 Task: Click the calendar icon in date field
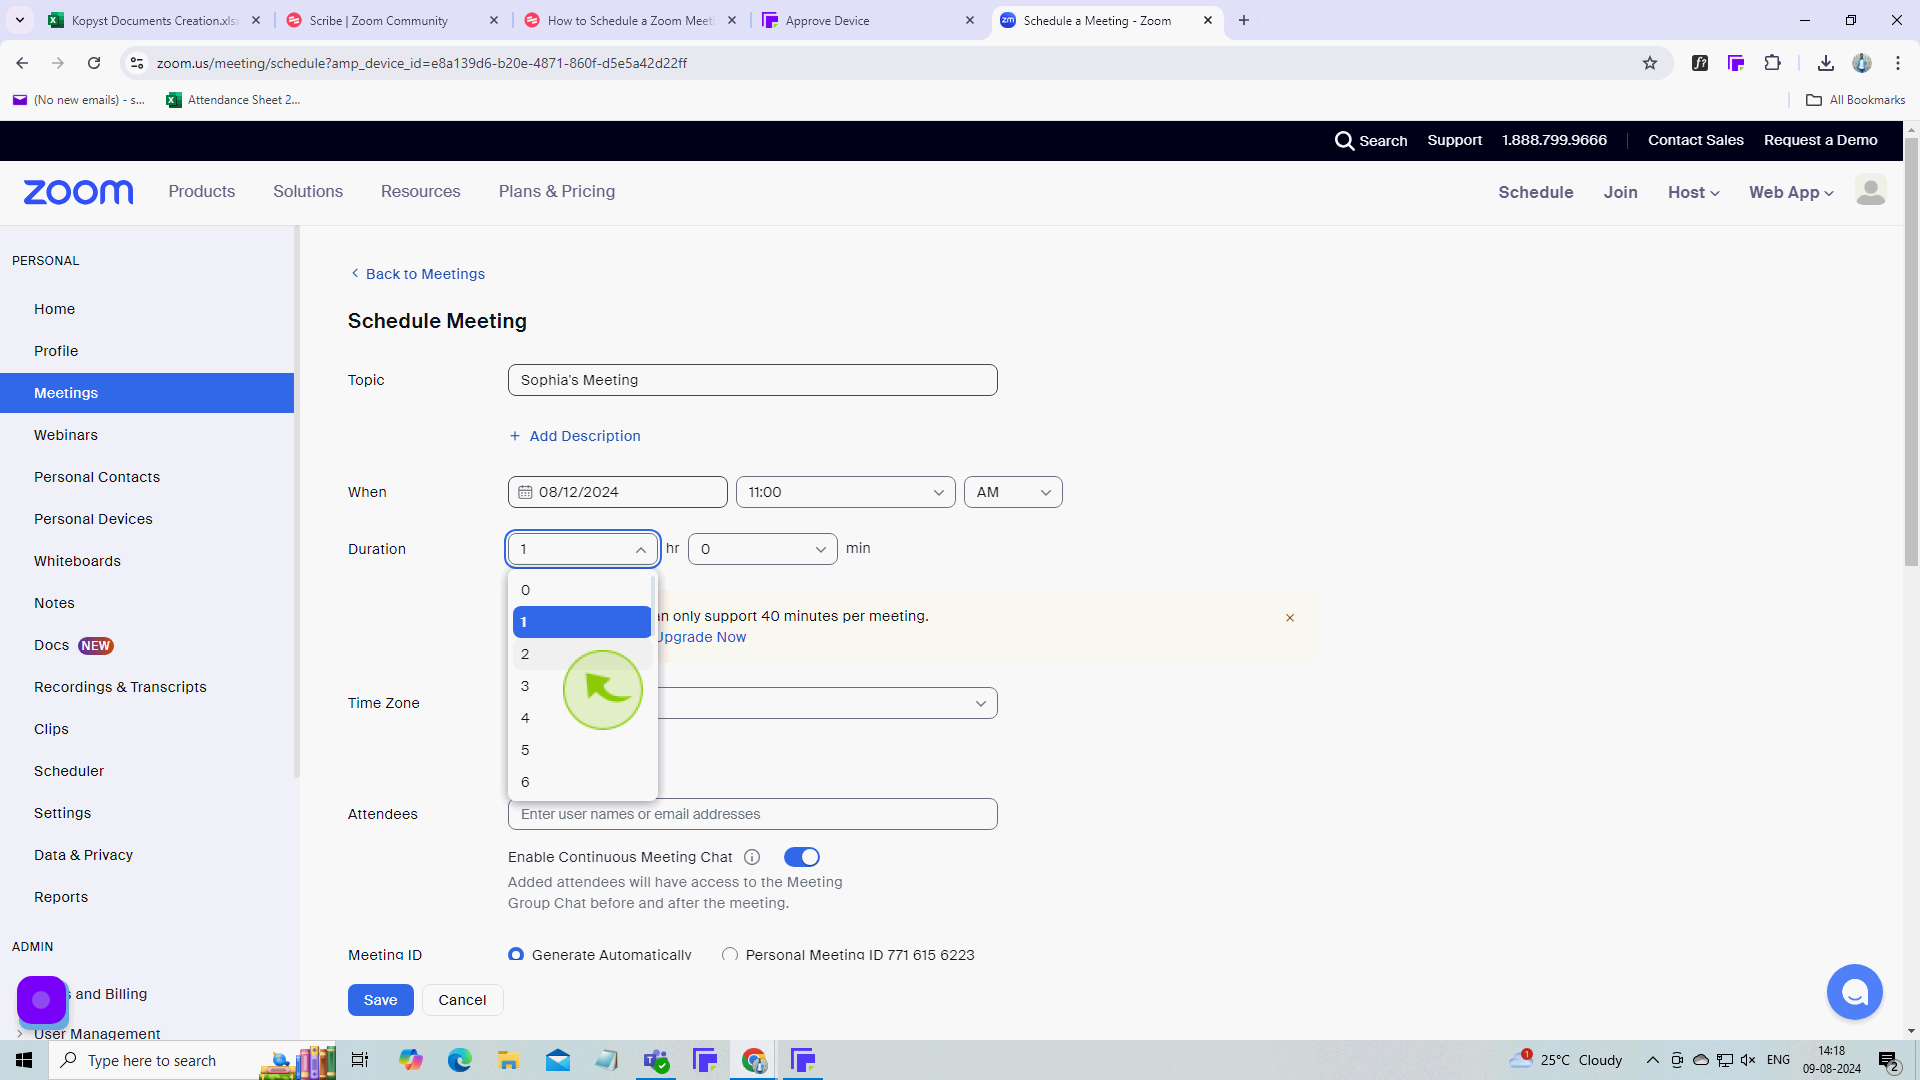(525, 492)
